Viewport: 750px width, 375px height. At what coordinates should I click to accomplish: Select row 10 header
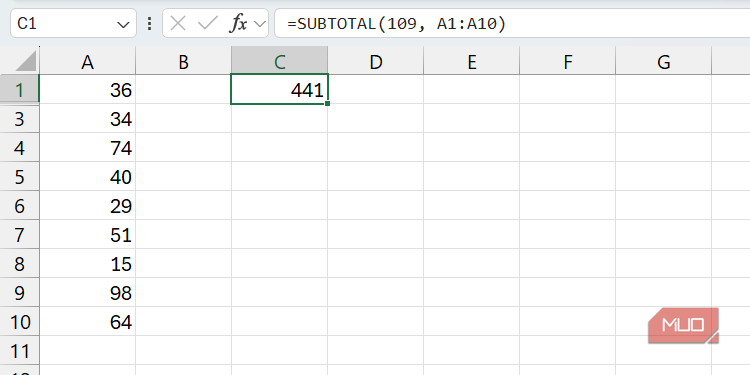point(19,321)
